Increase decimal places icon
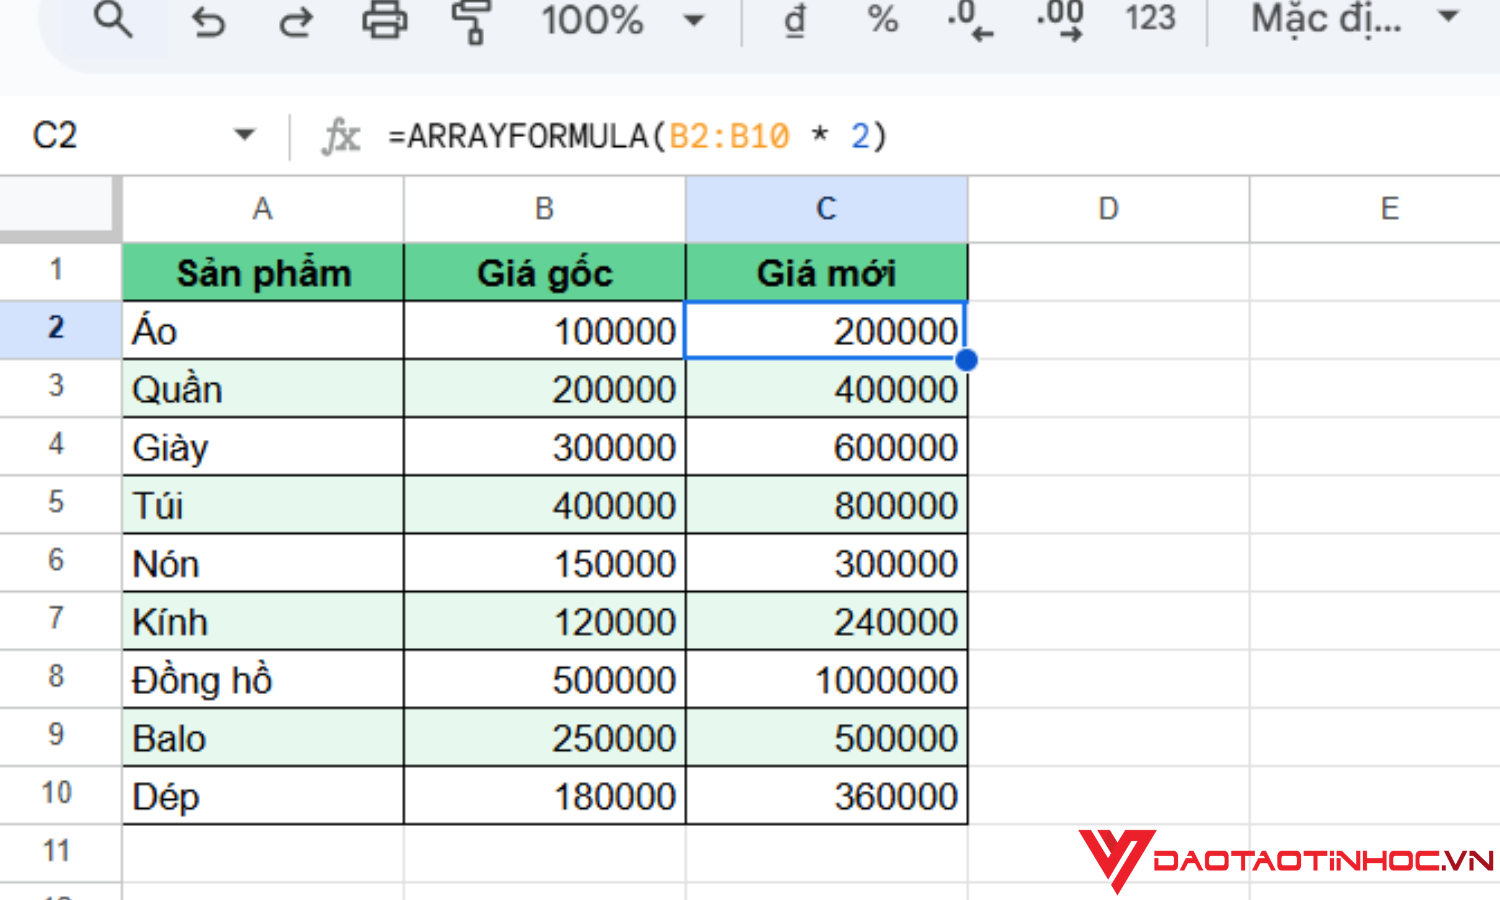 (1059, 22)
